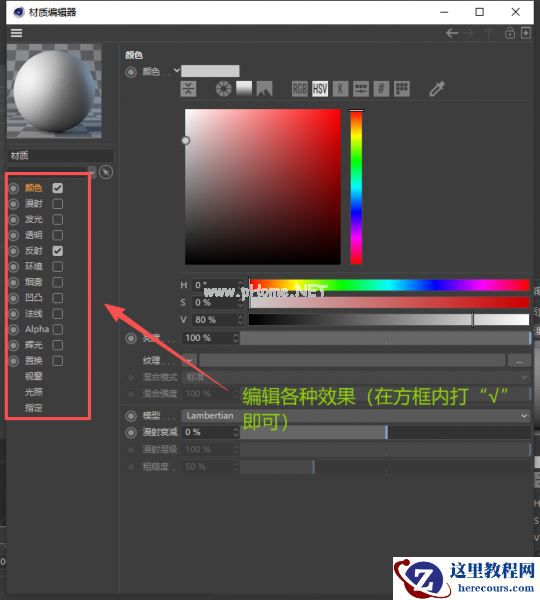The width and height of the screenshot is (540, 600).
Task: Click the vertical hue spectrum bar
Action: coord(356,187)
